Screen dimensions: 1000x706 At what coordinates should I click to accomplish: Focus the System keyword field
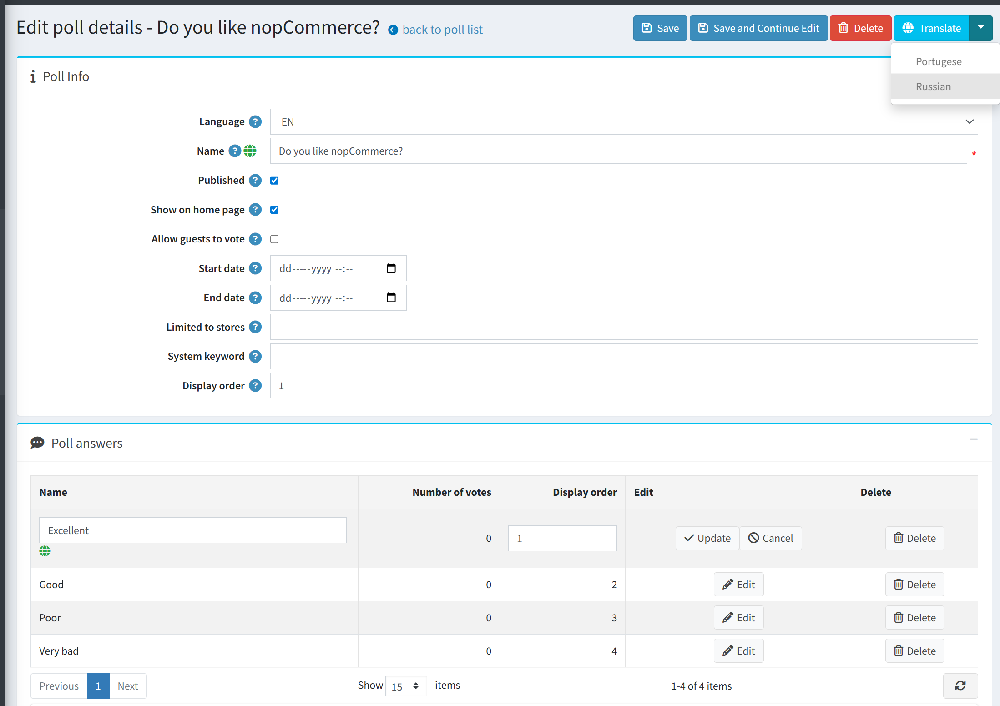[624, 357]
